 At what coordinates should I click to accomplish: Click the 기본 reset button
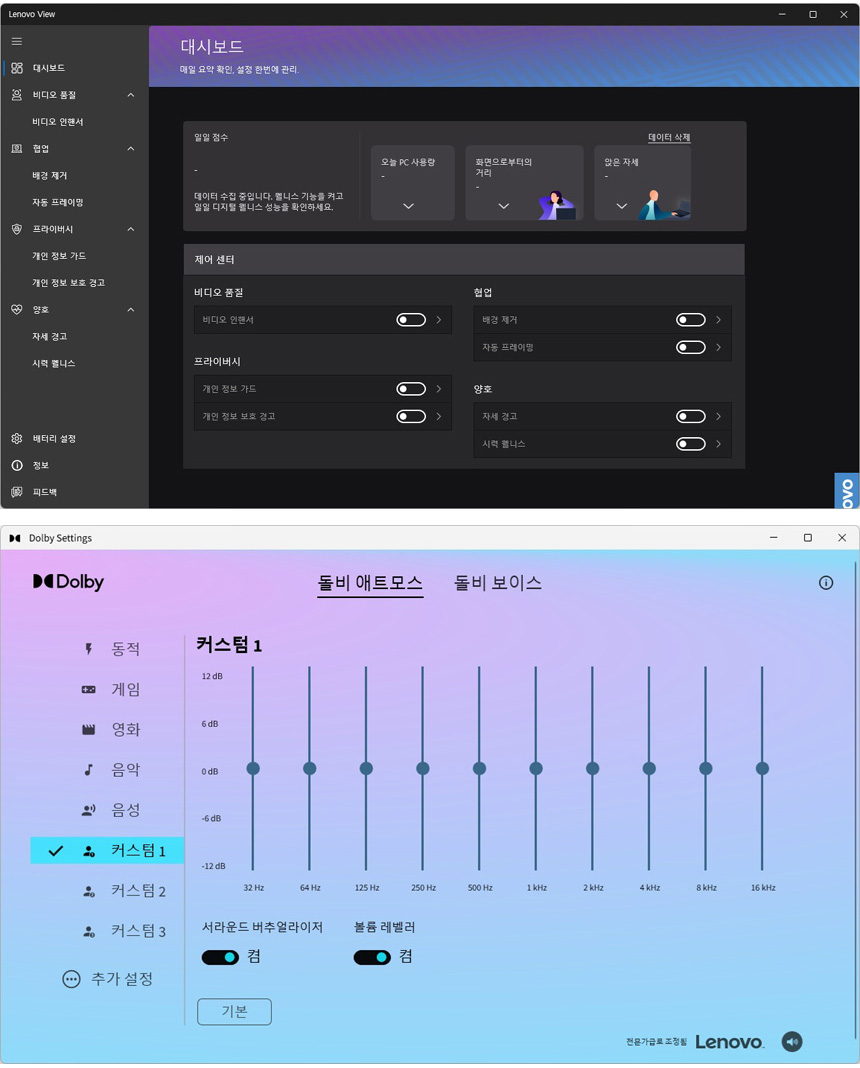pos(234,1011)
